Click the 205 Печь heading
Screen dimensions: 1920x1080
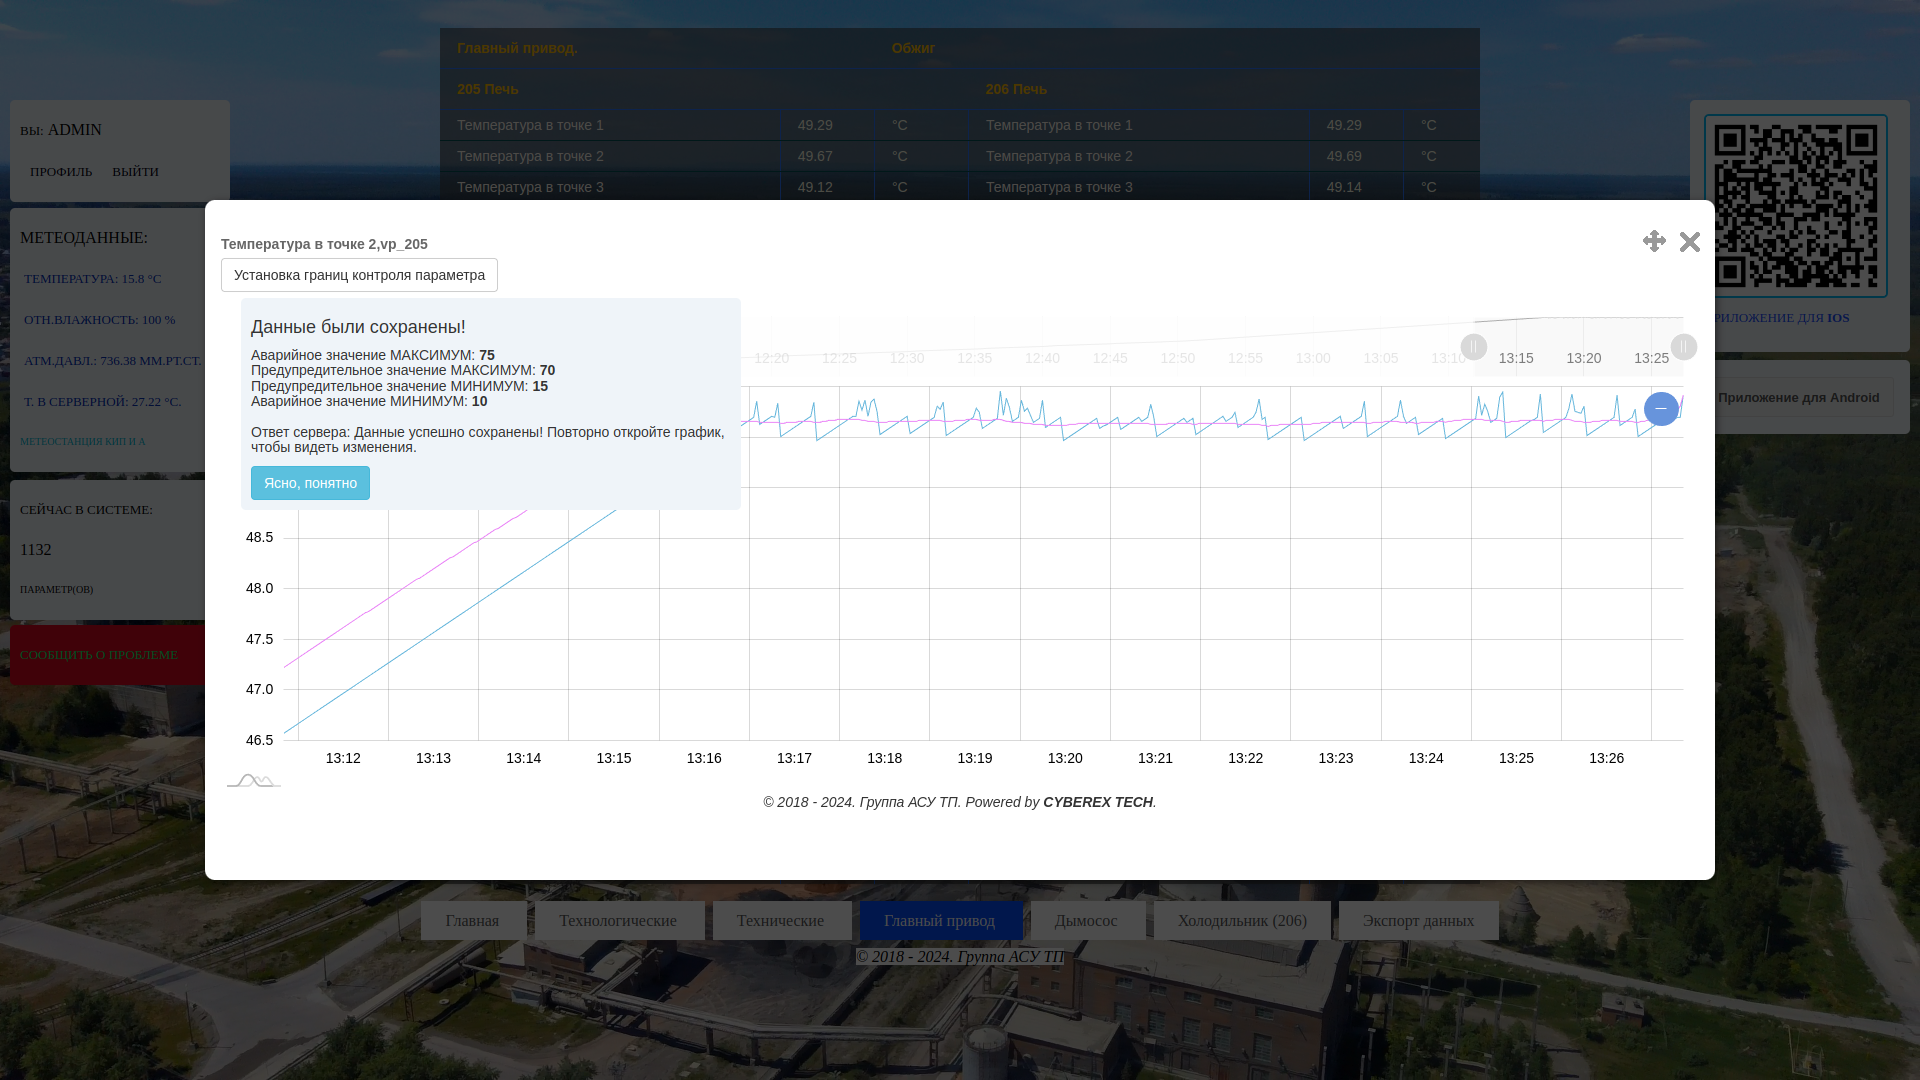coord(488,89)
